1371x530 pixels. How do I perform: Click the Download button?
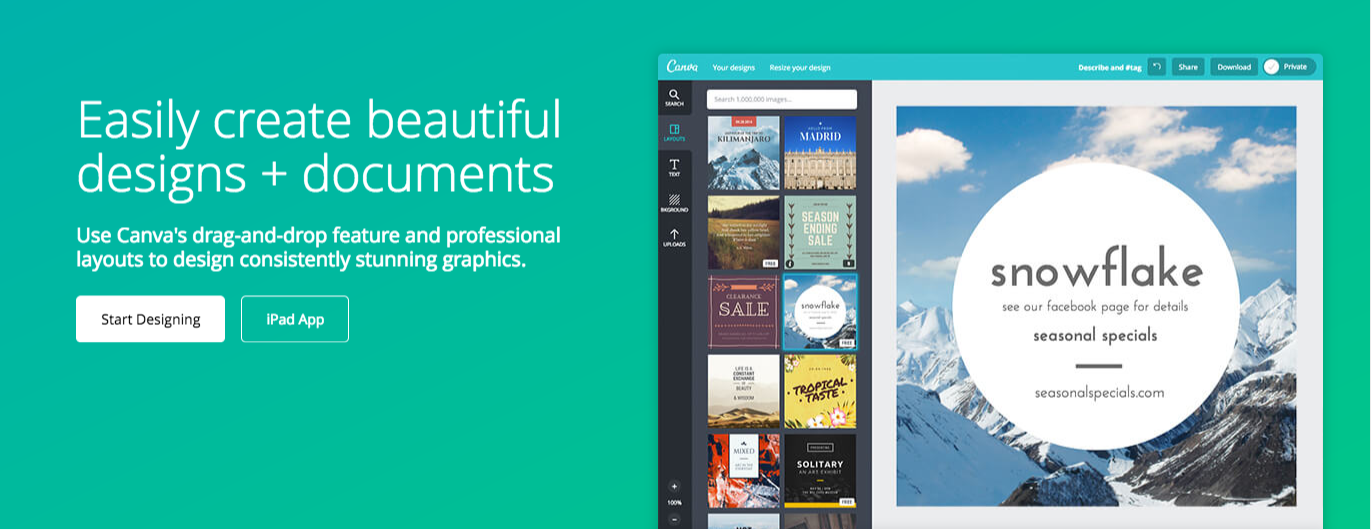pyautogui.click(x=1233, y=67)
